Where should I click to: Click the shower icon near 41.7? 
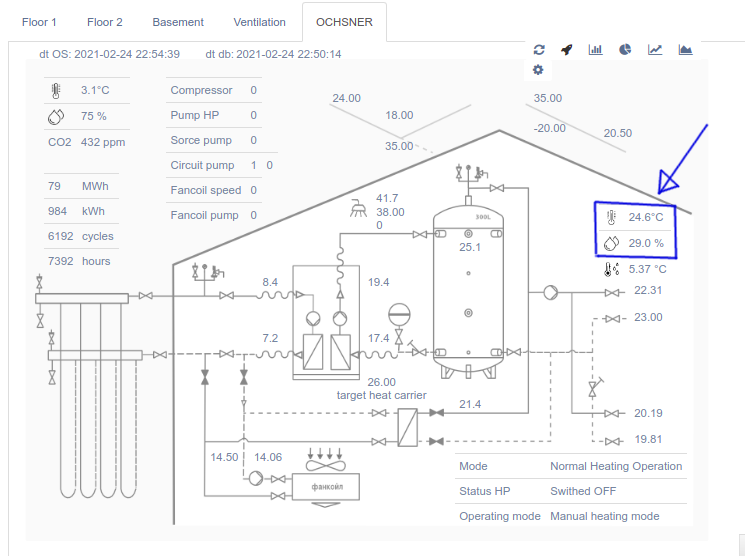point(358,208)
